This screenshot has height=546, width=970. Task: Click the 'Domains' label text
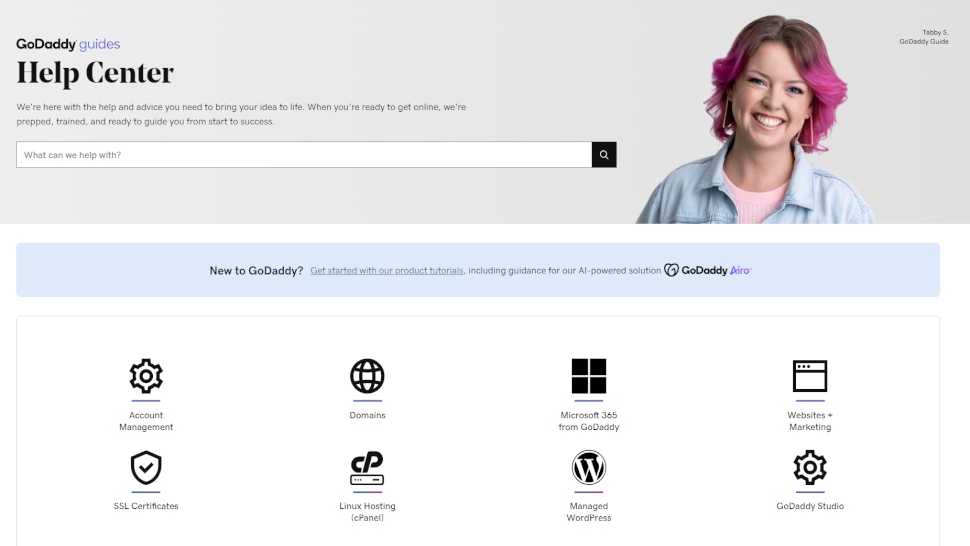367,415
